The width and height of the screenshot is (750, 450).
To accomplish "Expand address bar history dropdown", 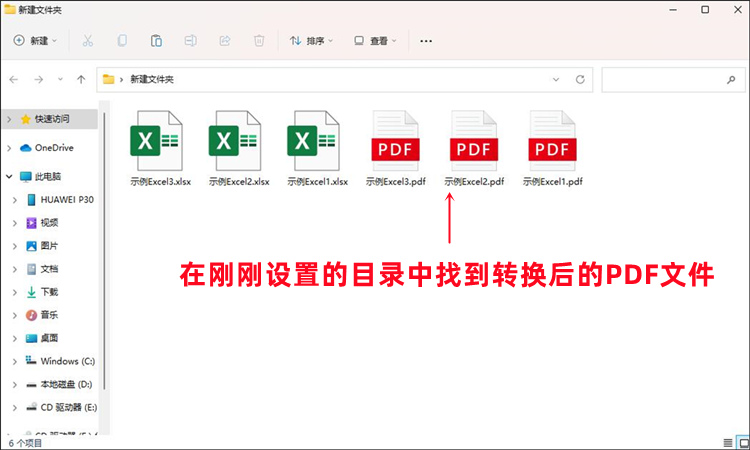I will click(556, 79).
